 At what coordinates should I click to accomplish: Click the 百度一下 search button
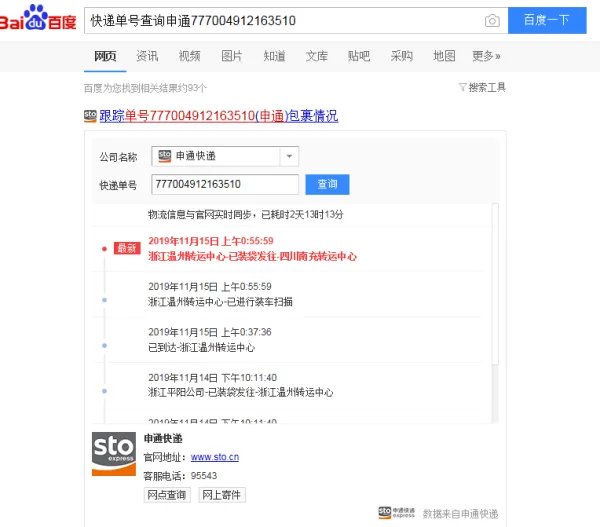[x=547, y=20]
